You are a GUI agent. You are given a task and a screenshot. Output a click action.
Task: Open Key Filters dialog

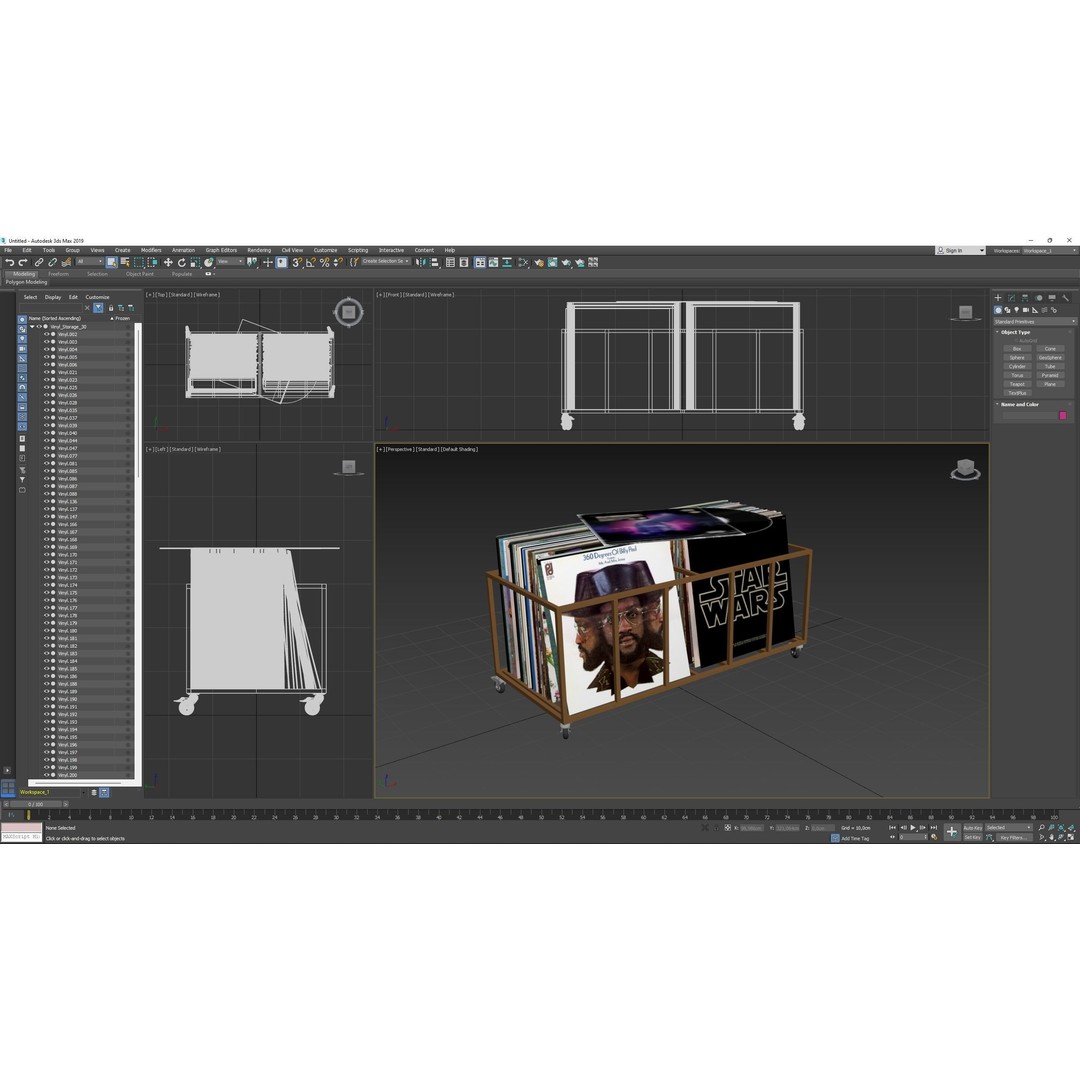click(x=1014, y=837)
